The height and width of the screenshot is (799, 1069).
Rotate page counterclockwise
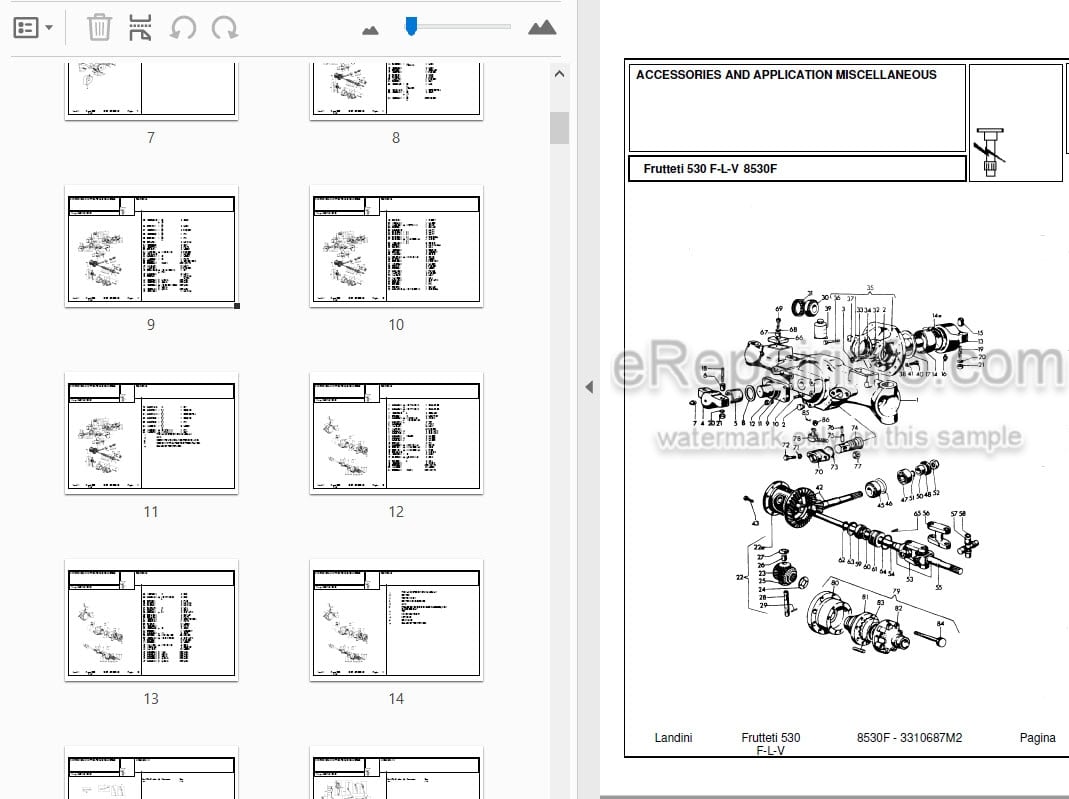click(x=183, y=28)
